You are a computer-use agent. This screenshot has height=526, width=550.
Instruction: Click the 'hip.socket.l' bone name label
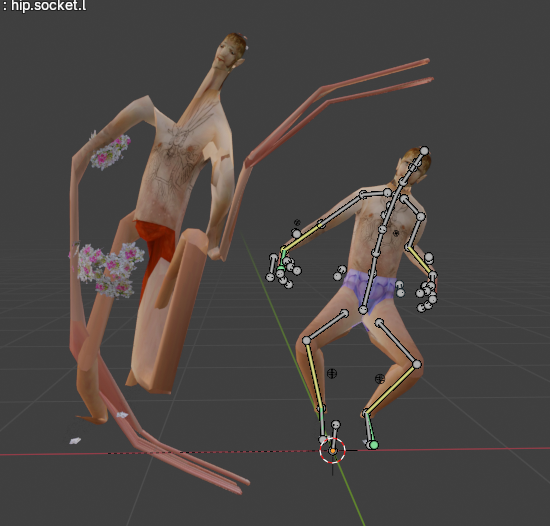click(x=48, y=5)
